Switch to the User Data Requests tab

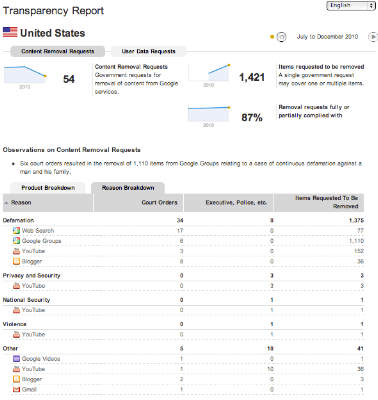pos(148,51)
